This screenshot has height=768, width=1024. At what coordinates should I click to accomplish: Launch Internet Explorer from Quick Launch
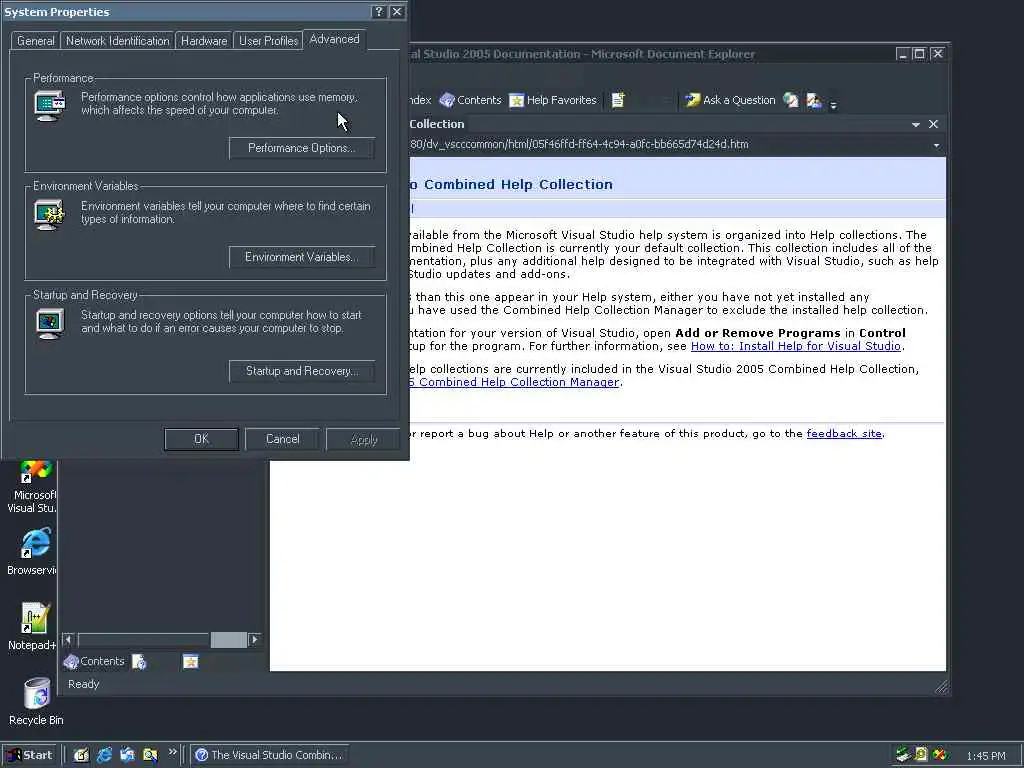104,755
